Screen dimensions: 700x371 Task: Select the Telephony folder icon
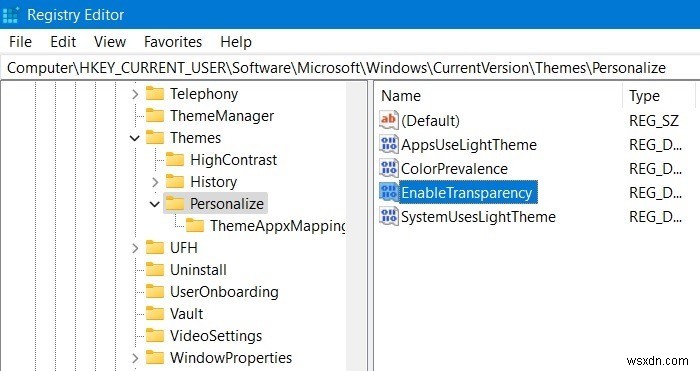tap(155, 94)
